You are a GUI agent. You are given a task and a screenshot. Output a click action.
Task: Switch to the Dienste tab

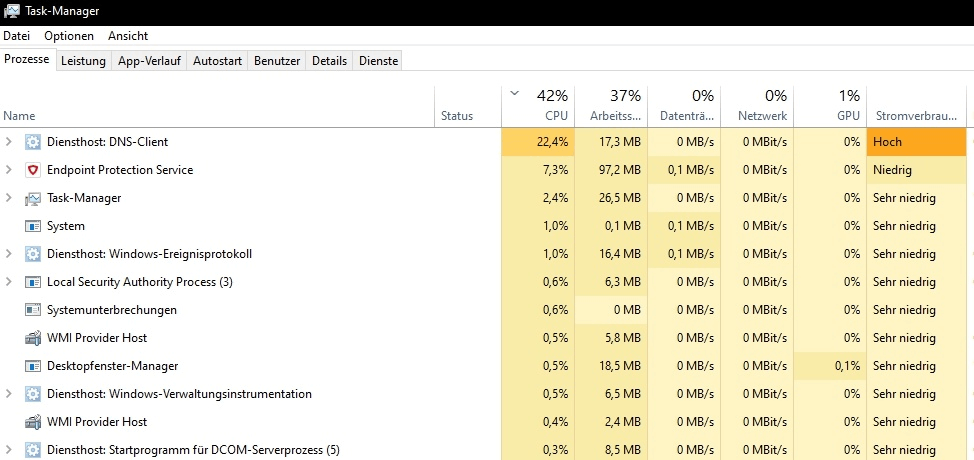378,61
